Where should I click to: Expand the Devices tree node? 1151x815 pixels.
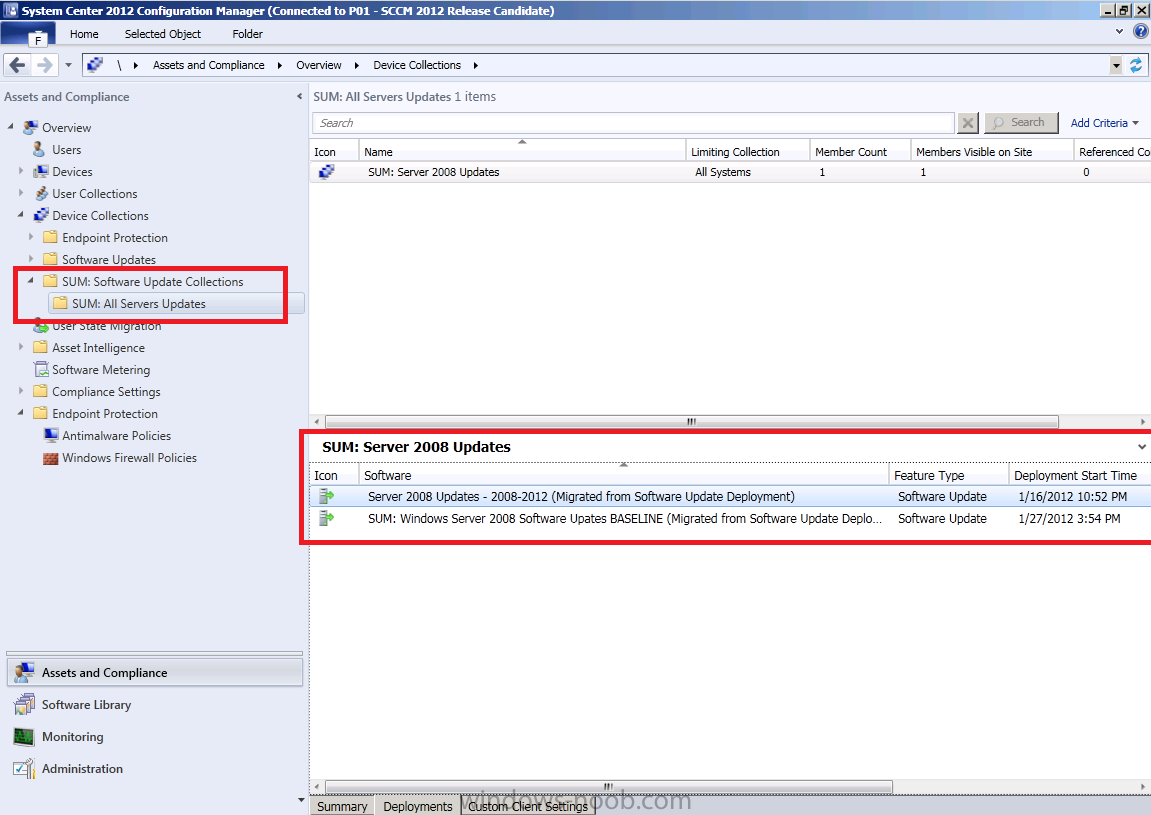(21, 171)
